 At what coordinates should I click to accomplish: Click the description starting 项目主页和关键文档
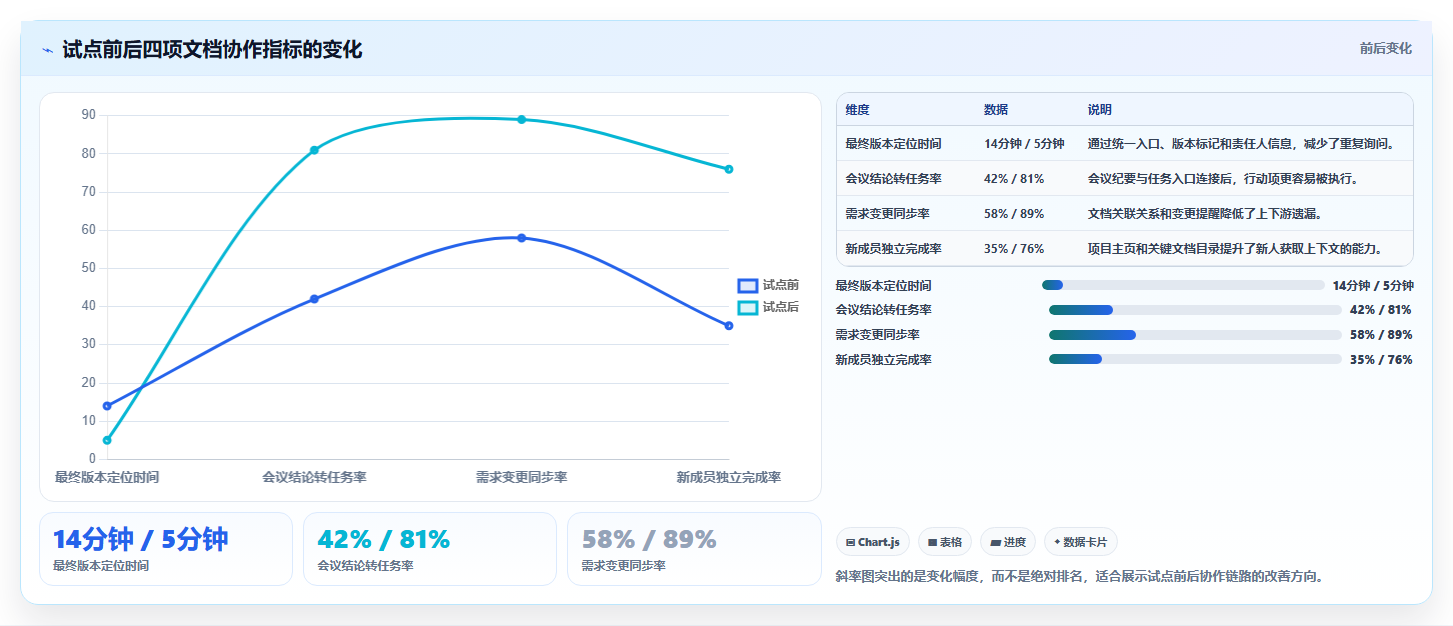(x=1235, y=249)
